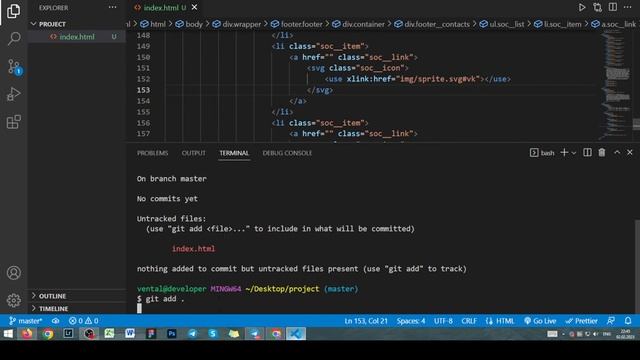Click the editor minimap
The width and height of the screenshot is (640, 360).
pyautogui.click(x=616, y=86)
